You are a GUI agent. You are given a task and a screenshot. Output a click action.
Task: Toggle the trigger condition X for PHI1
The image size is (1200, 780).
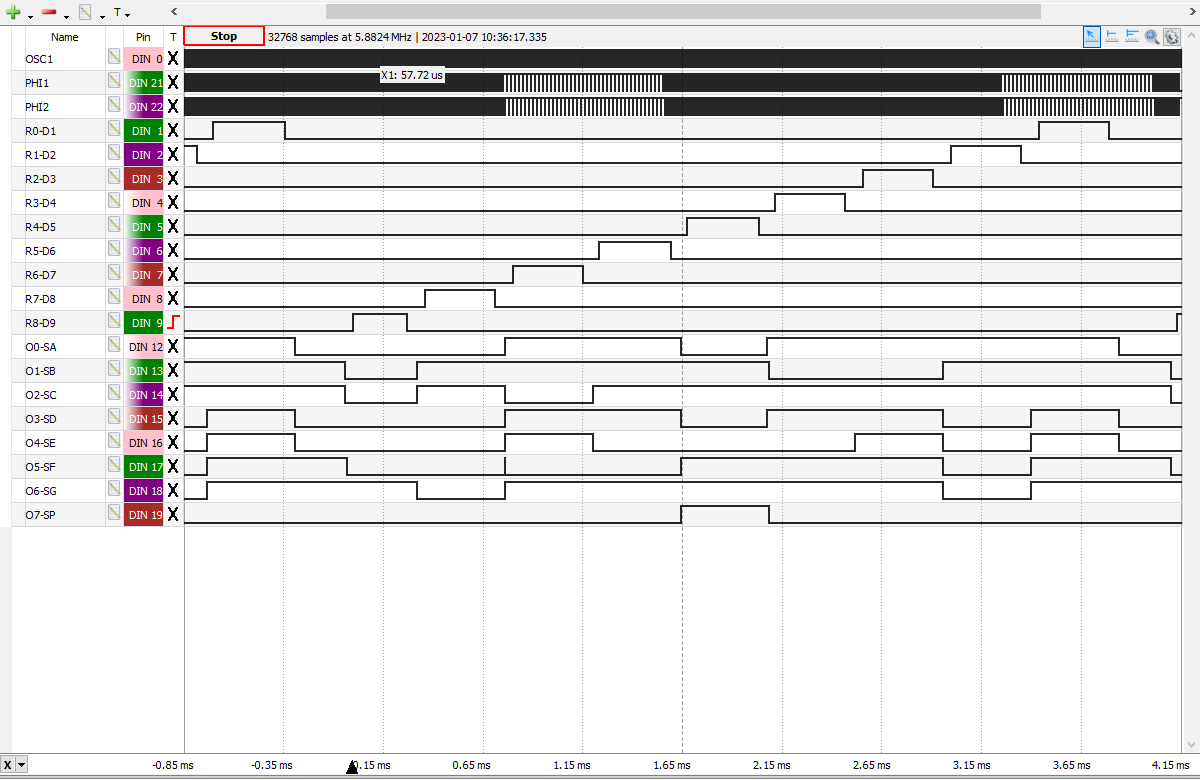[x=173, y=82]
